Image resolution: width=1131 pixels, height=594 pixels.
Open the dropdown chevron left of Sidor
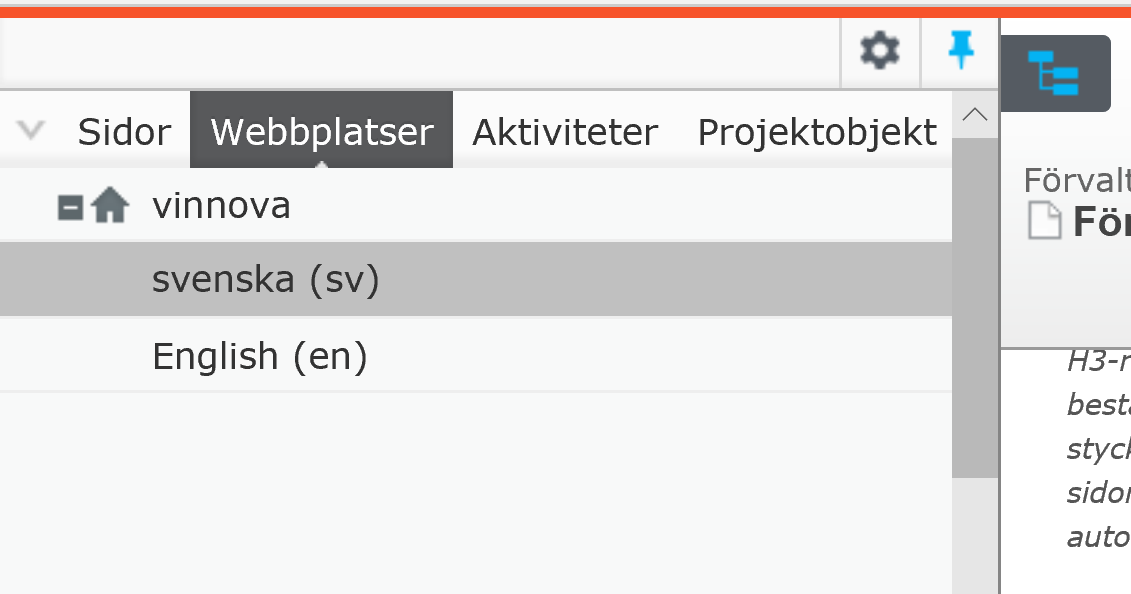[x=30, y=130]
